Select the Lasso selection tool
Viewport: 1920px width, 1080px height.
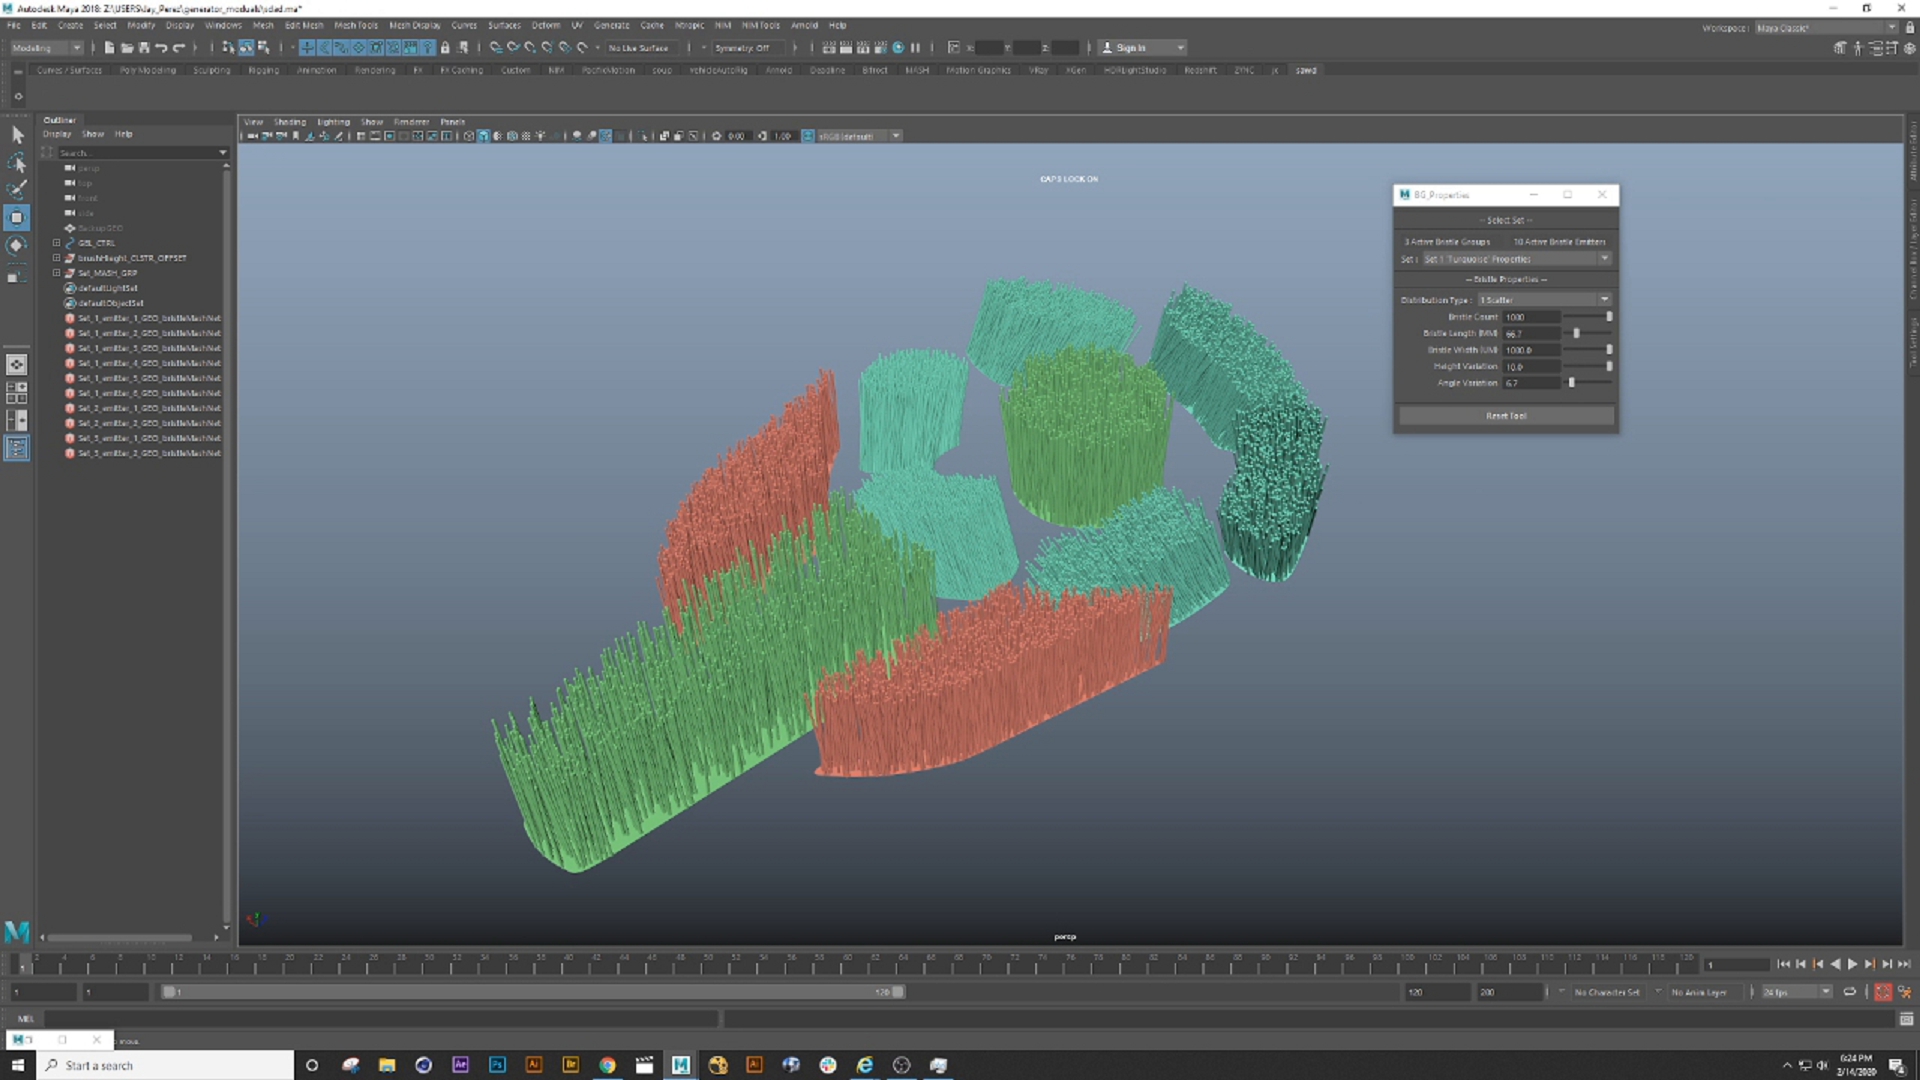[17, 162]
